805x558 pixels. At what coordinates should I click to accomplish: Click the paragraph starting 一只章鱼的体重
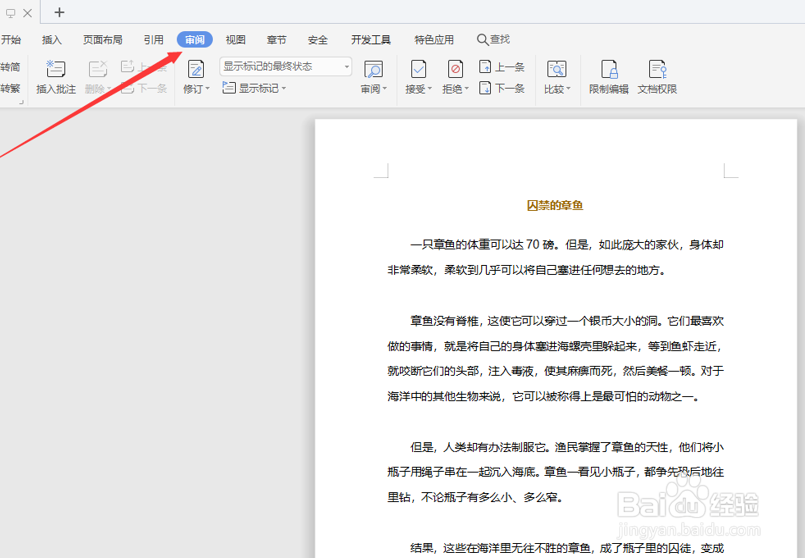(555, 257)
